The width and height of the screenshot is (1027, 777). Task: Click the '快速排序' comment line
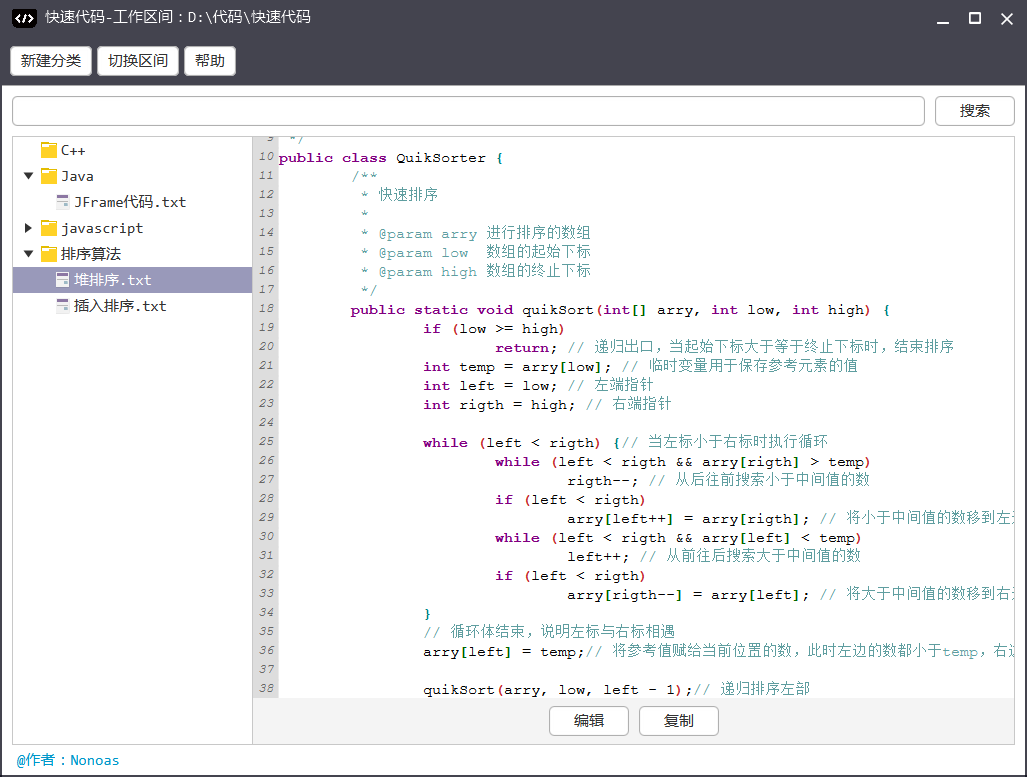[x=400, y=195]
